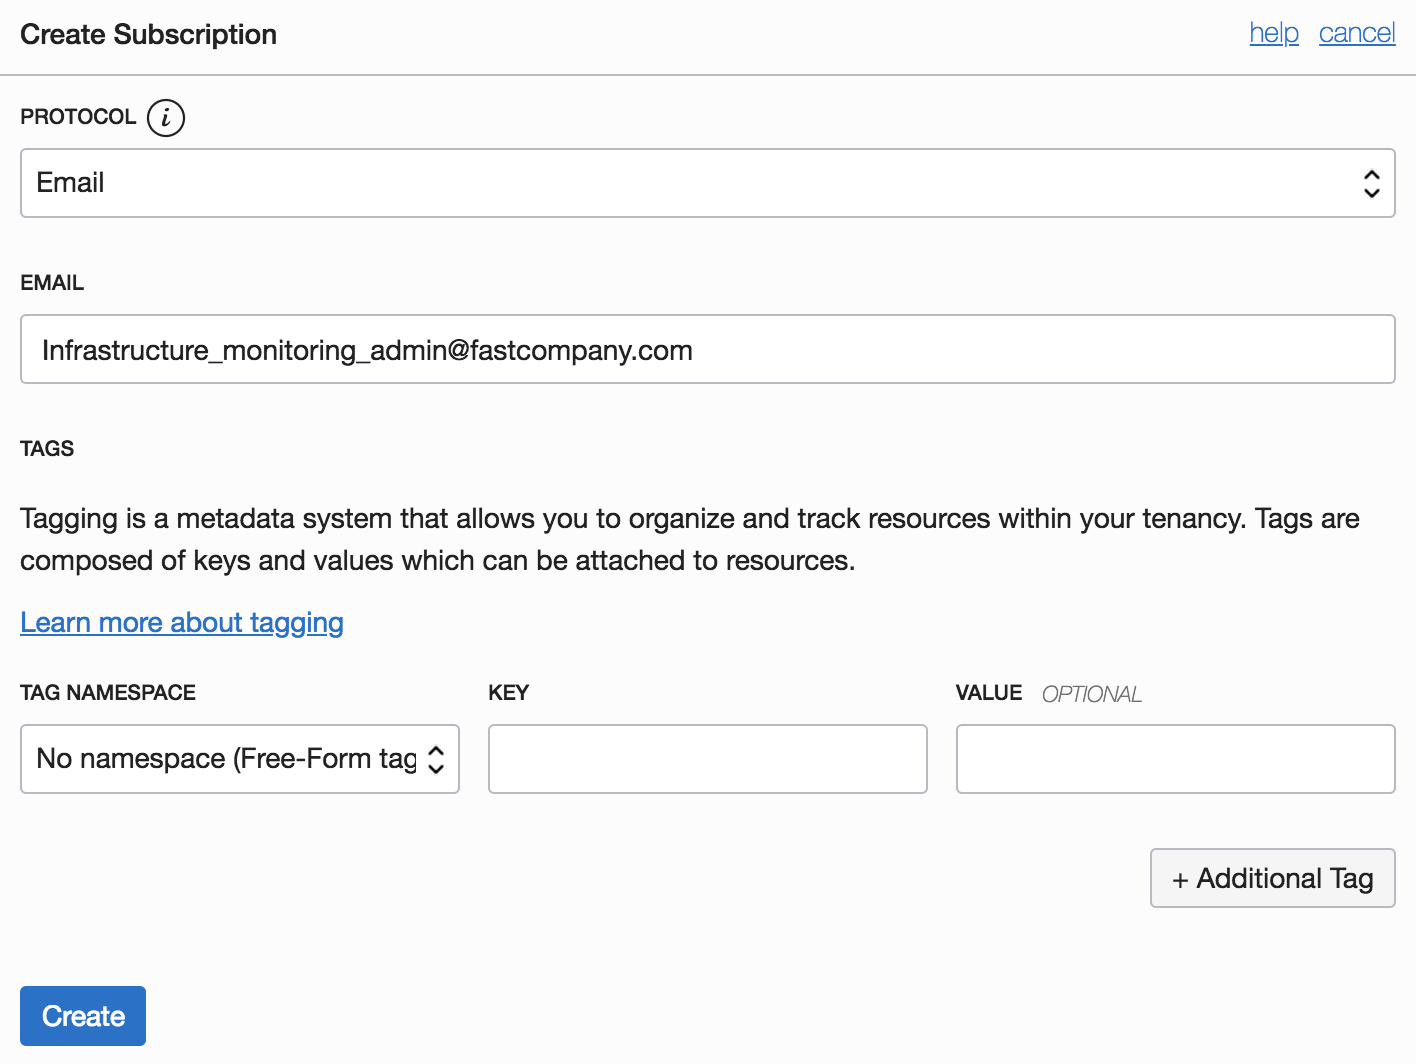The height and width of the screenshot is (1064, 1416).
Task: Open the Learn more about tagging link
Action: point(182,622)
